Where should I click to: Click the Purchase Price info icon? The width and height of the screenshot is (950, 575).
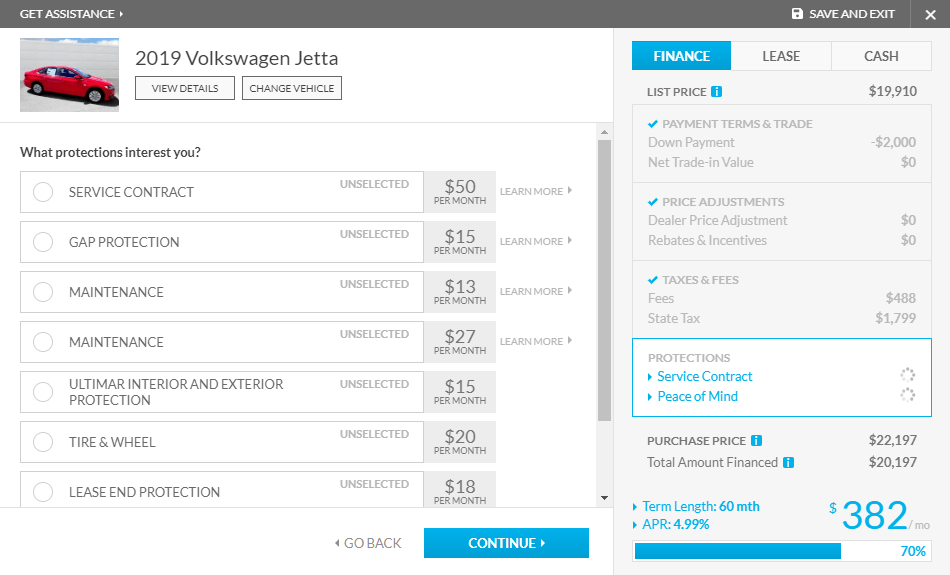[x=756, y=440]
